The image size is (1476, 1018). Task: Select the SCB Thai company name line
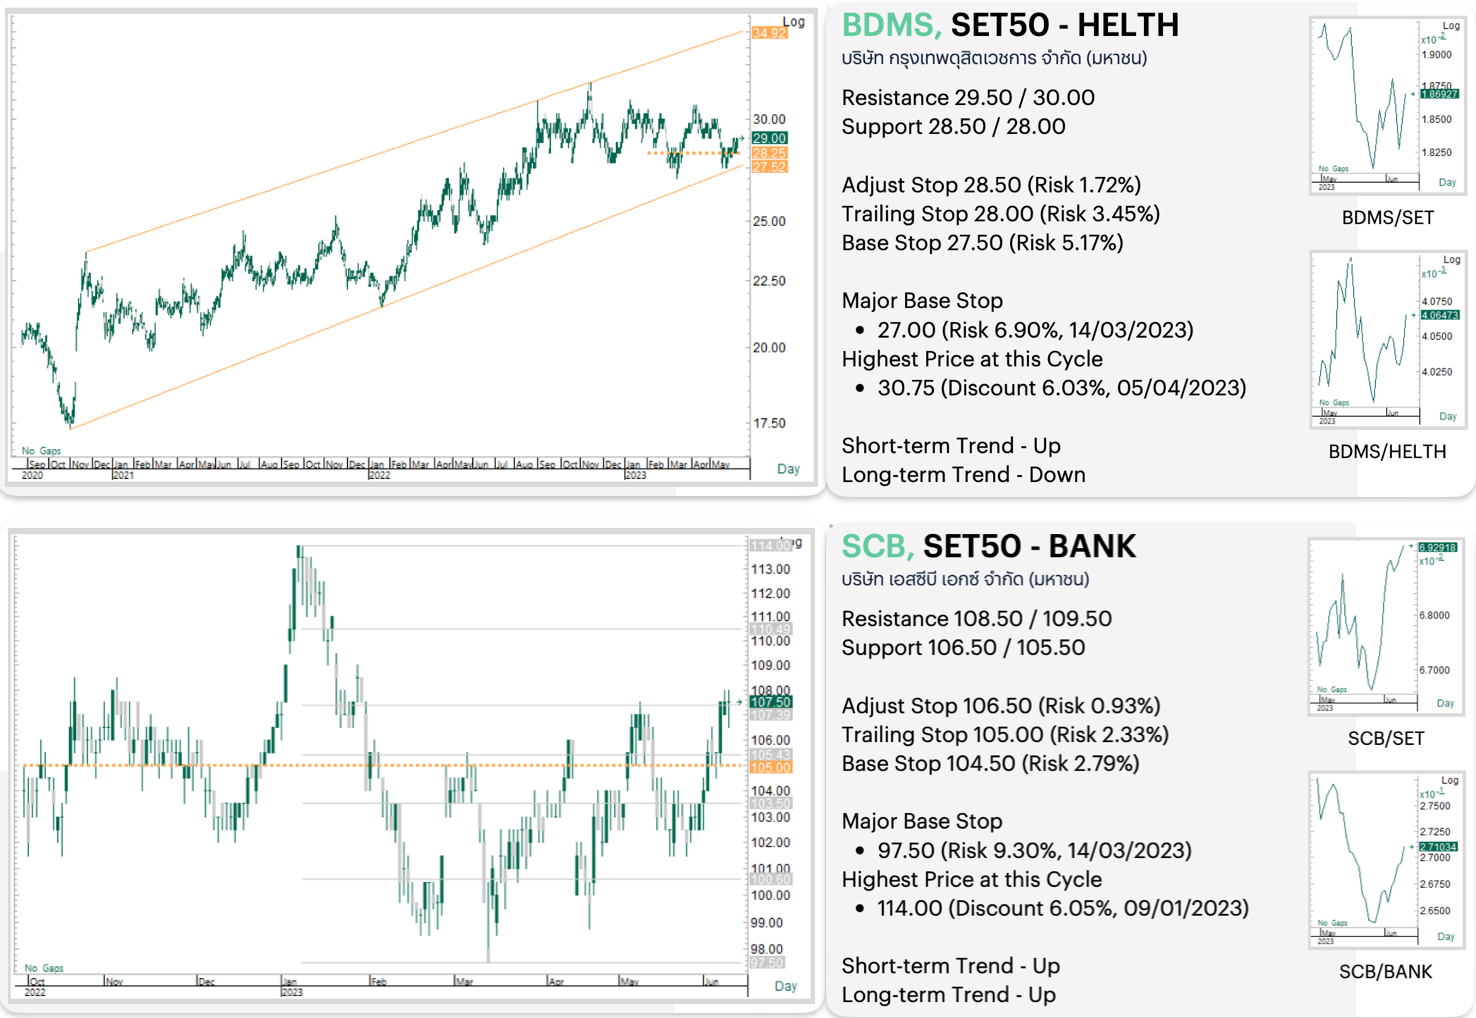point(965,579)
